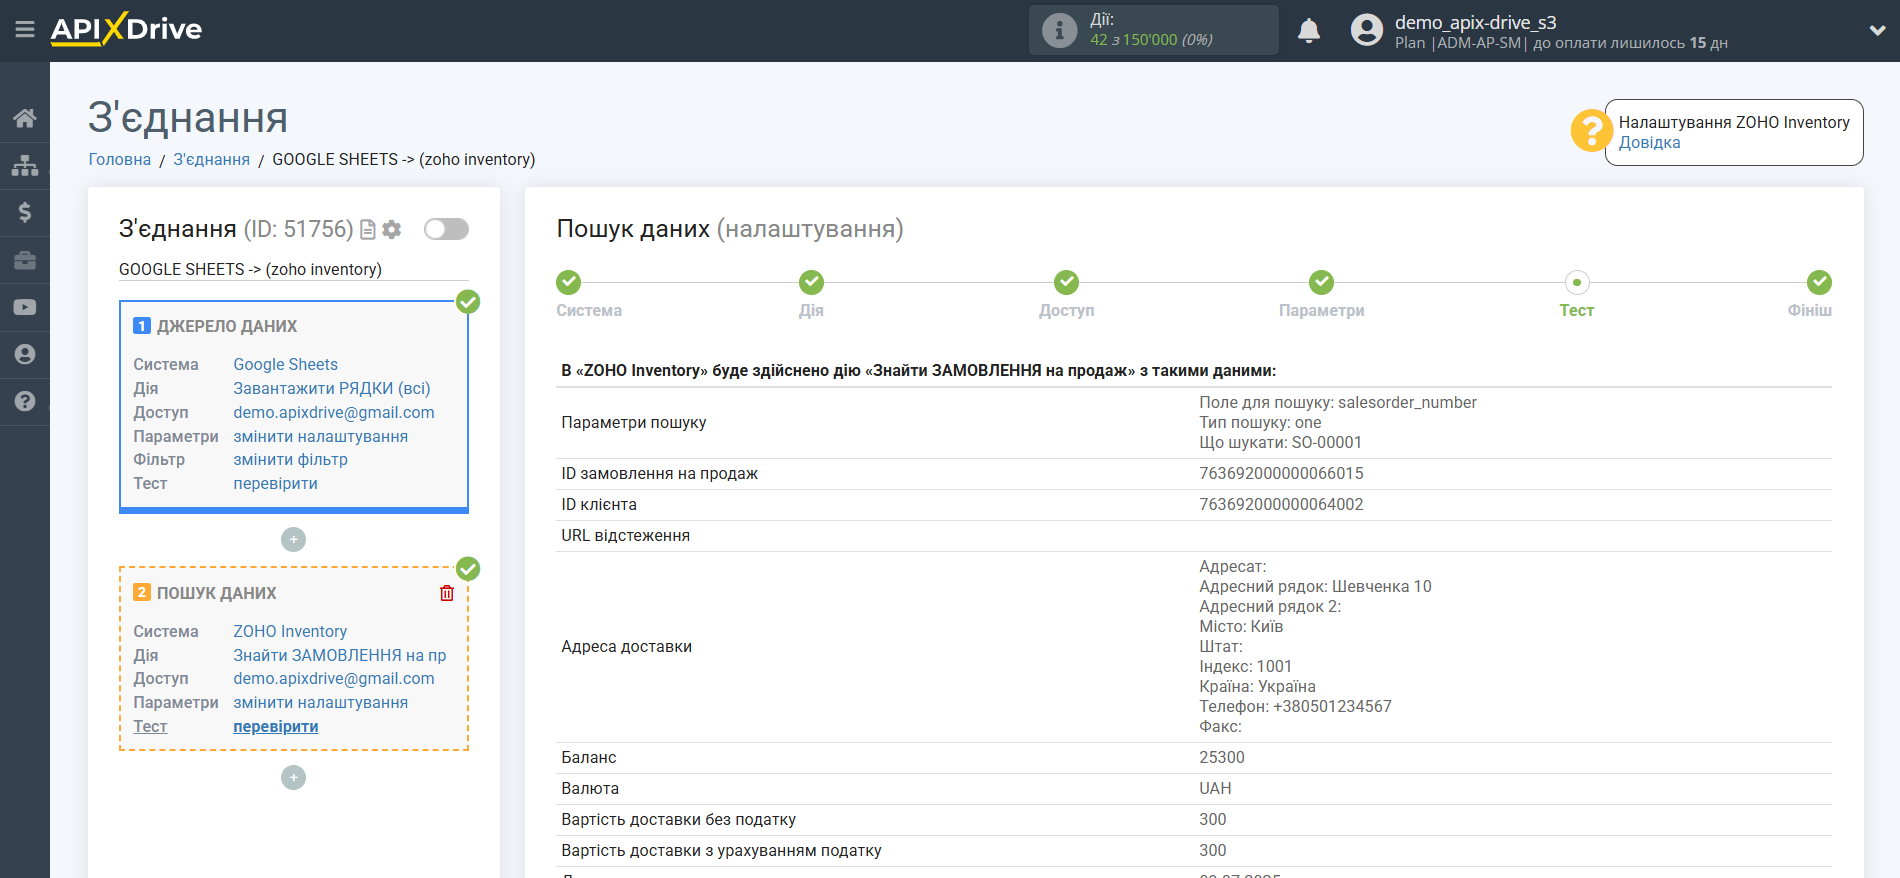Open the help question sidebar icon
The width and height of the screenshot is (1900, 878).
(x=25, y=401)
